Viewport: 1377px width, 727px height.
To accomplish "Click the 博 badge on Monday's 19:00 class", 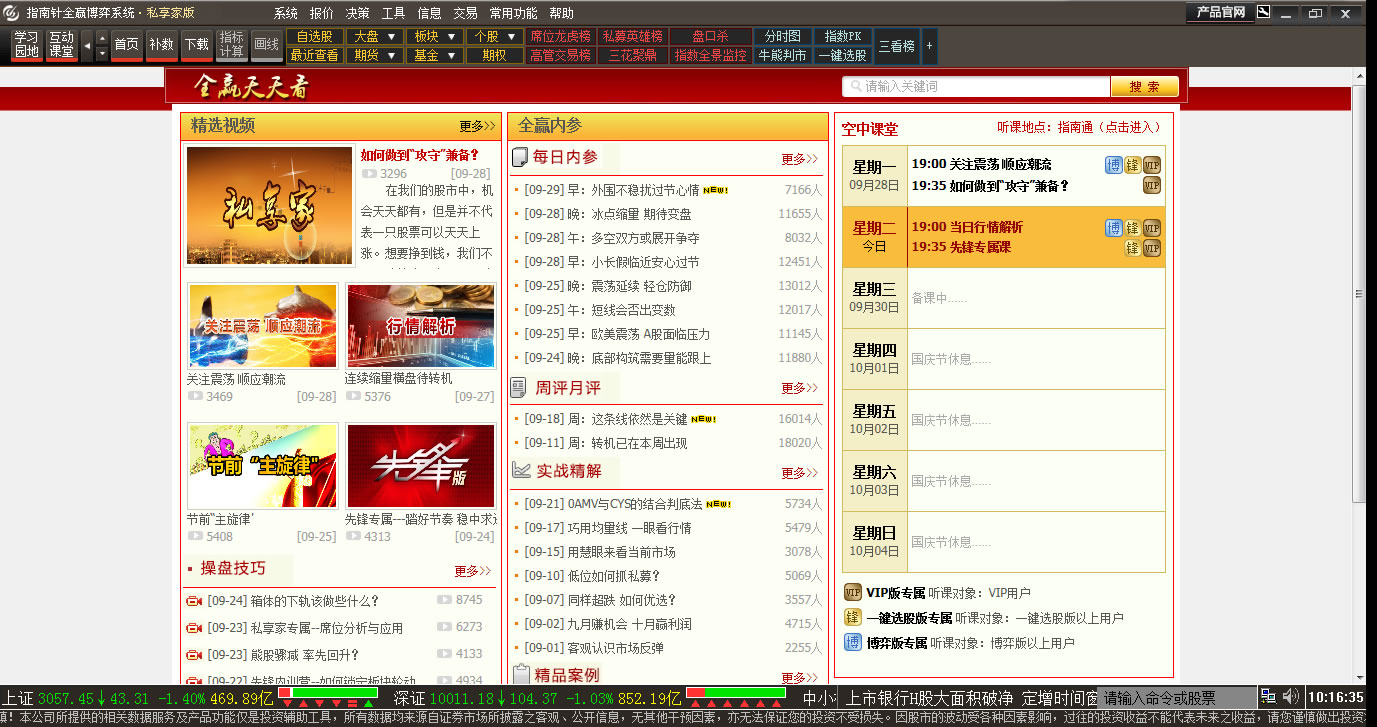I will (x=1114, y=165).
